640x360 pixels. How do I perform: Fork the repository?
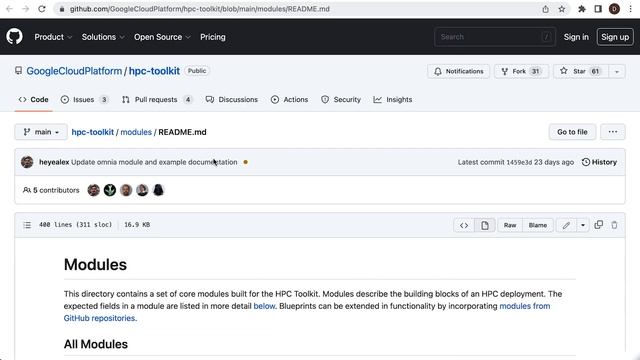pos(521,71)
